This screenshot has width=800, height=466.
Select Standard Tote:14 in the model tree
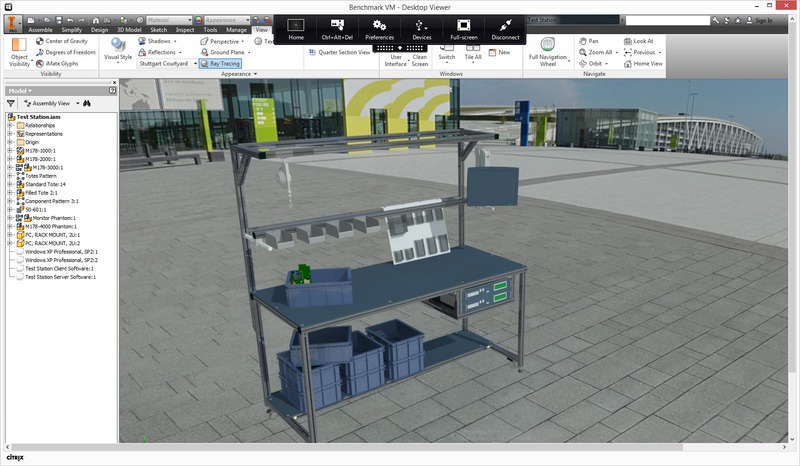(45, 184)
